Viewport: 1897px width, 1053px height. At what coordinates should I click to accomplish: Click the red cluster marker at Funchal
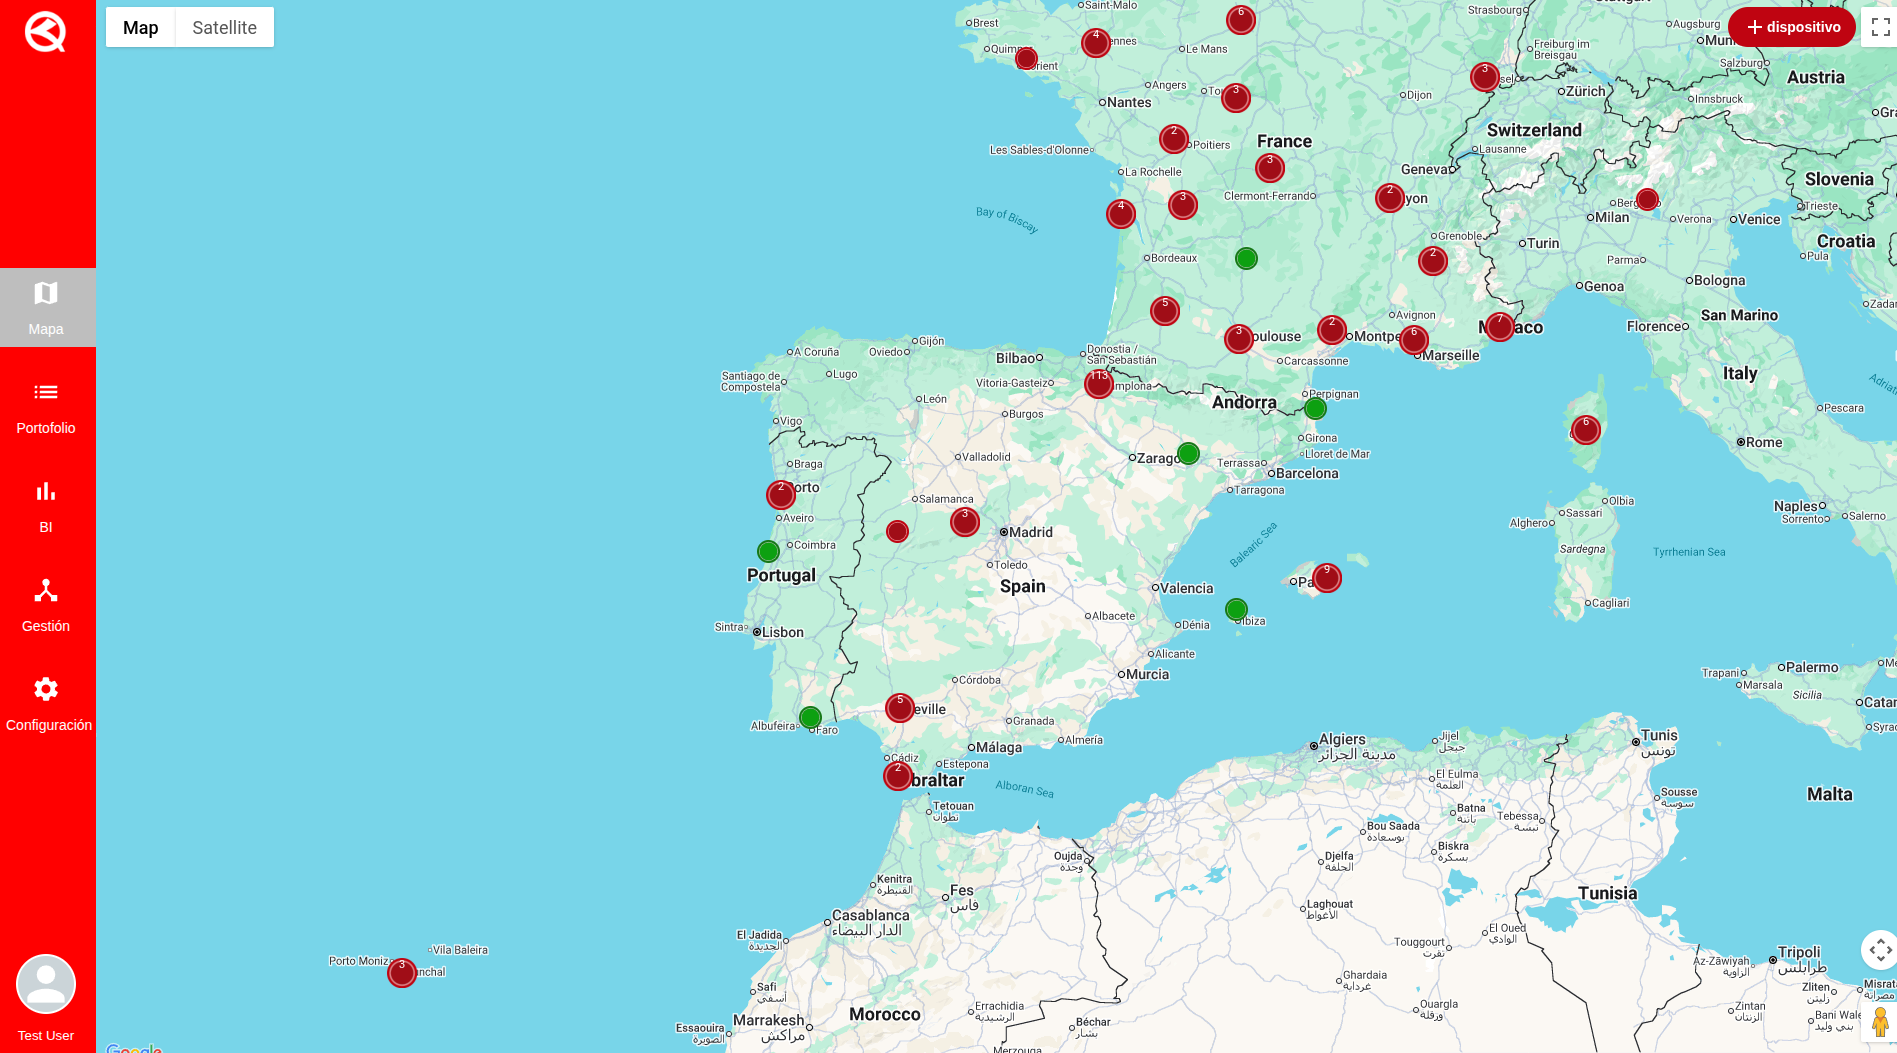pyautogui.click(x=402, y=972)
